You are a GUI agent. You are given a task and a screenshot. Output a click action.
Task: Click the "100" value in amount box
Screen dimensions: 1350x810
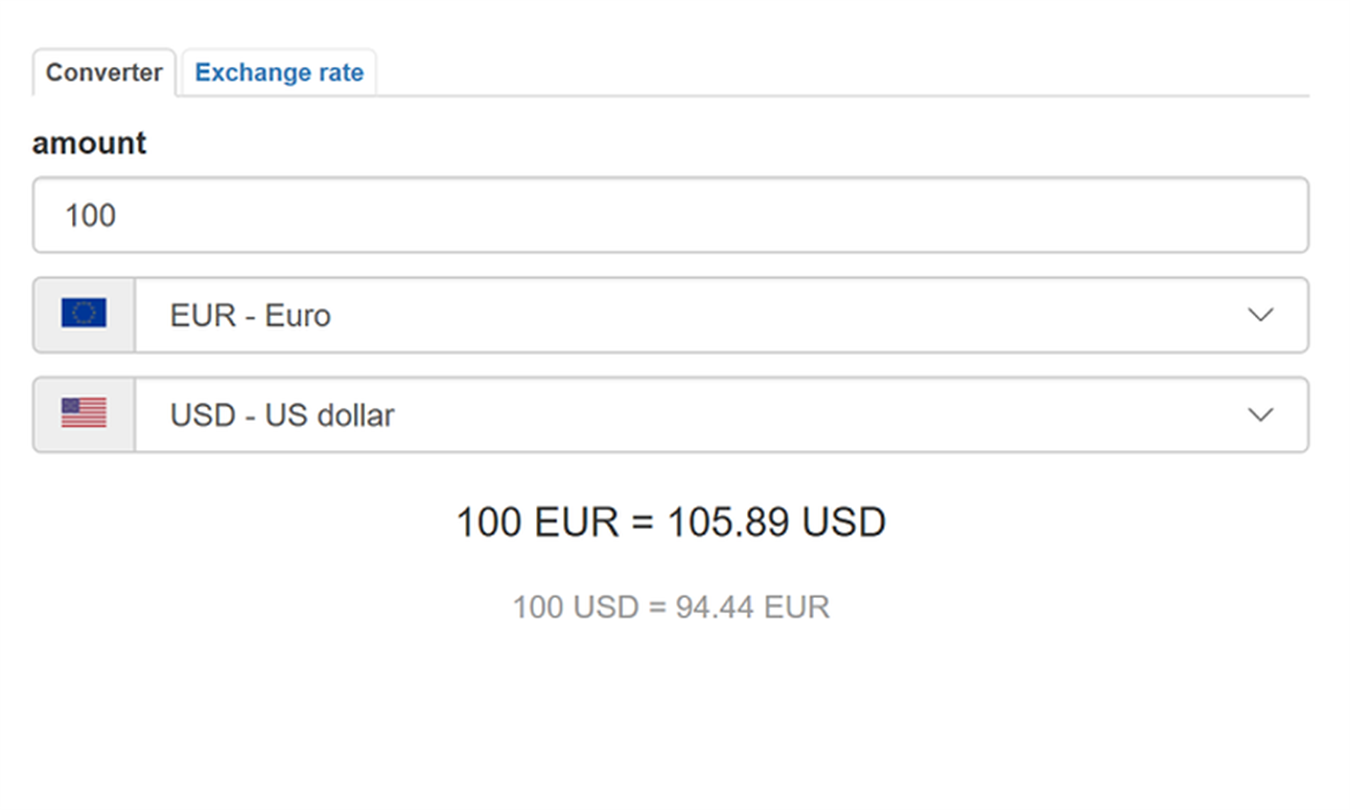(91, 215)
